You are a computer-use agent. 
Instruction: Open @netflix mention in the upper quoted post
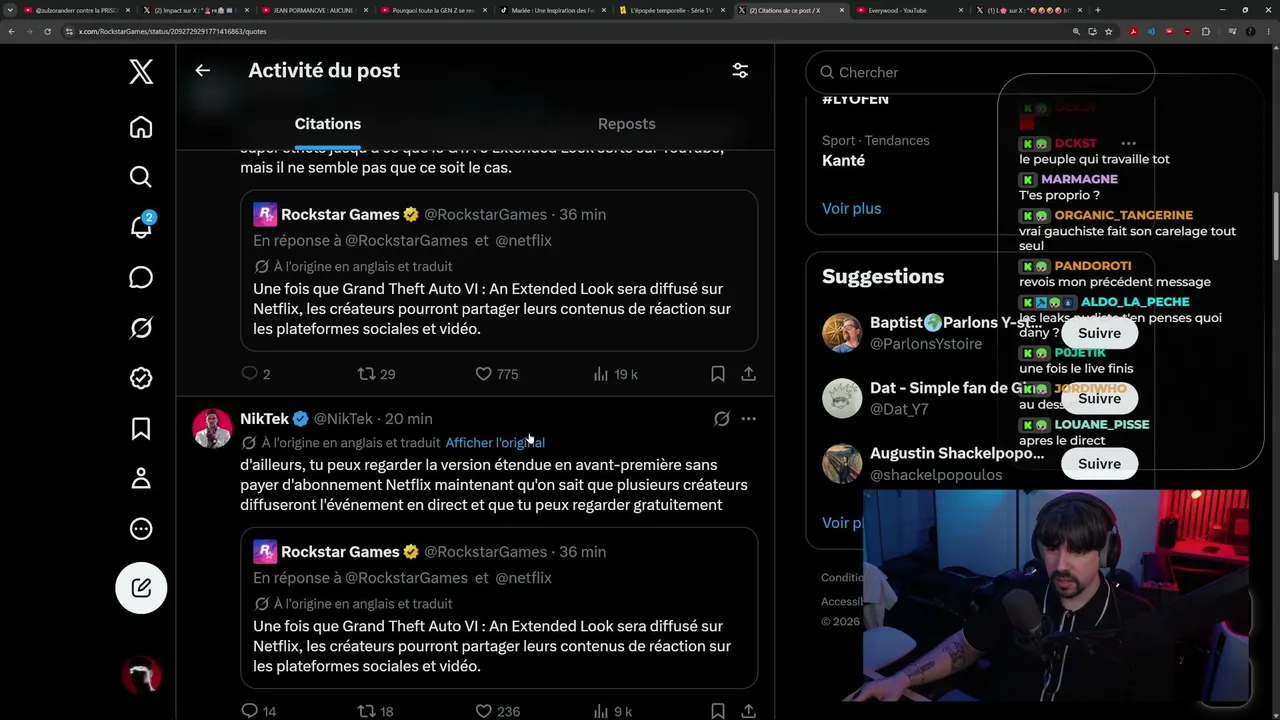point(523,241)
